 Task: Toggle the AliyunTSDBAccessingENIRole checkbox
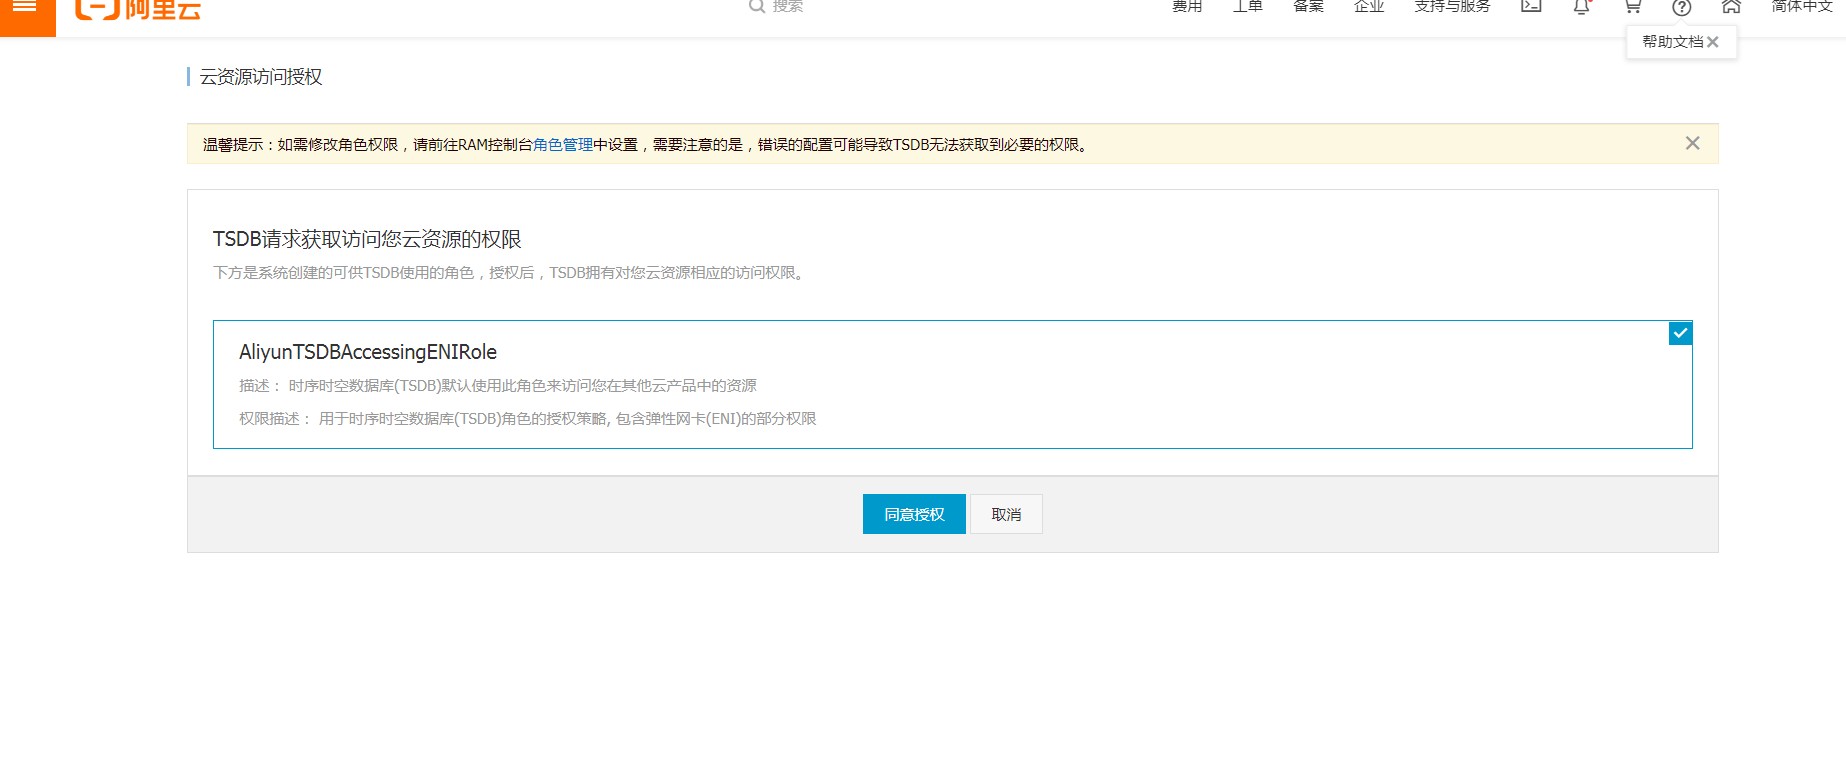pyautogui.click(x=1680, y=333)
